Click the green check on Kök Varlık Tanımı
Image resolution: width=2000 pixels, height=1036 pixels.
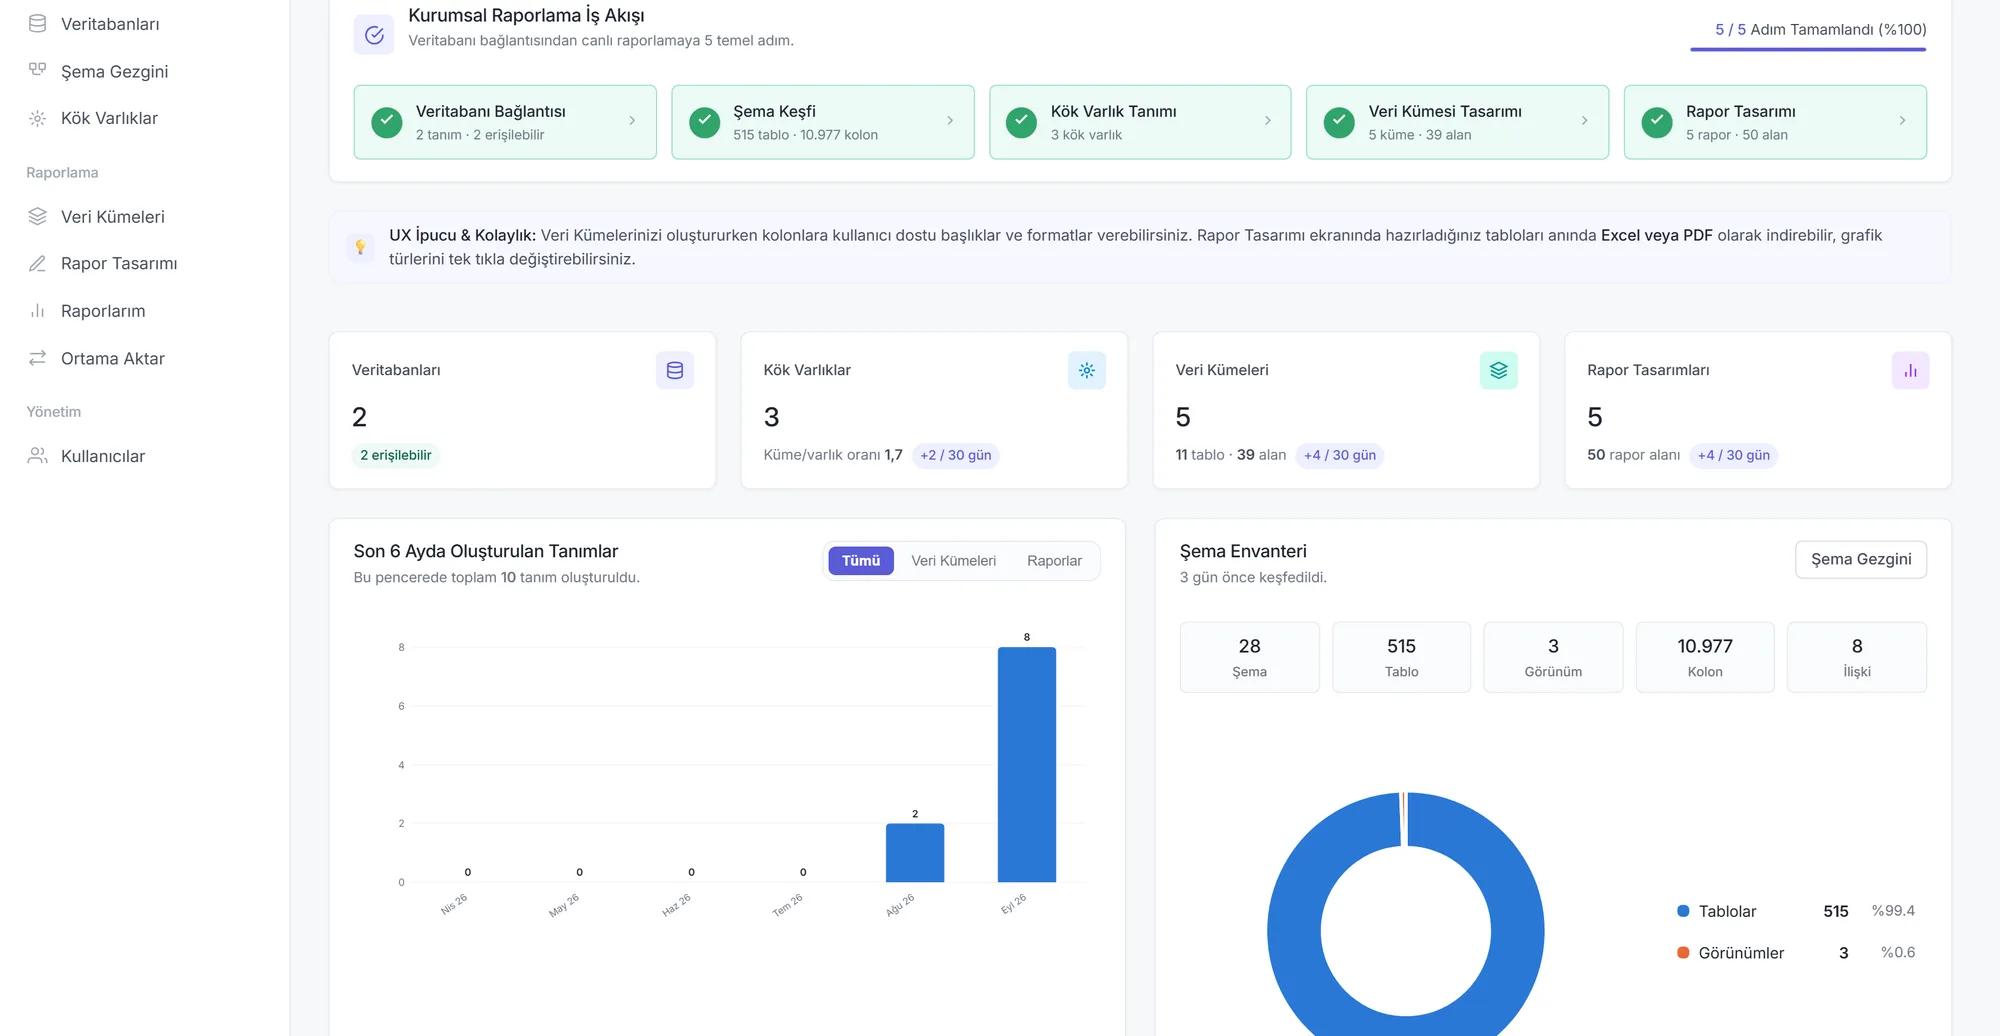(x=1021, y=122)
